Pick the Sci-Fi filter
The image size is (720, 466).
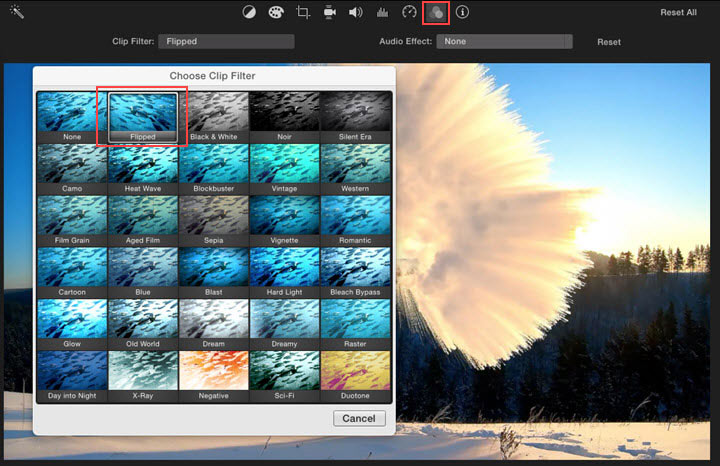(x=284, y=376)
